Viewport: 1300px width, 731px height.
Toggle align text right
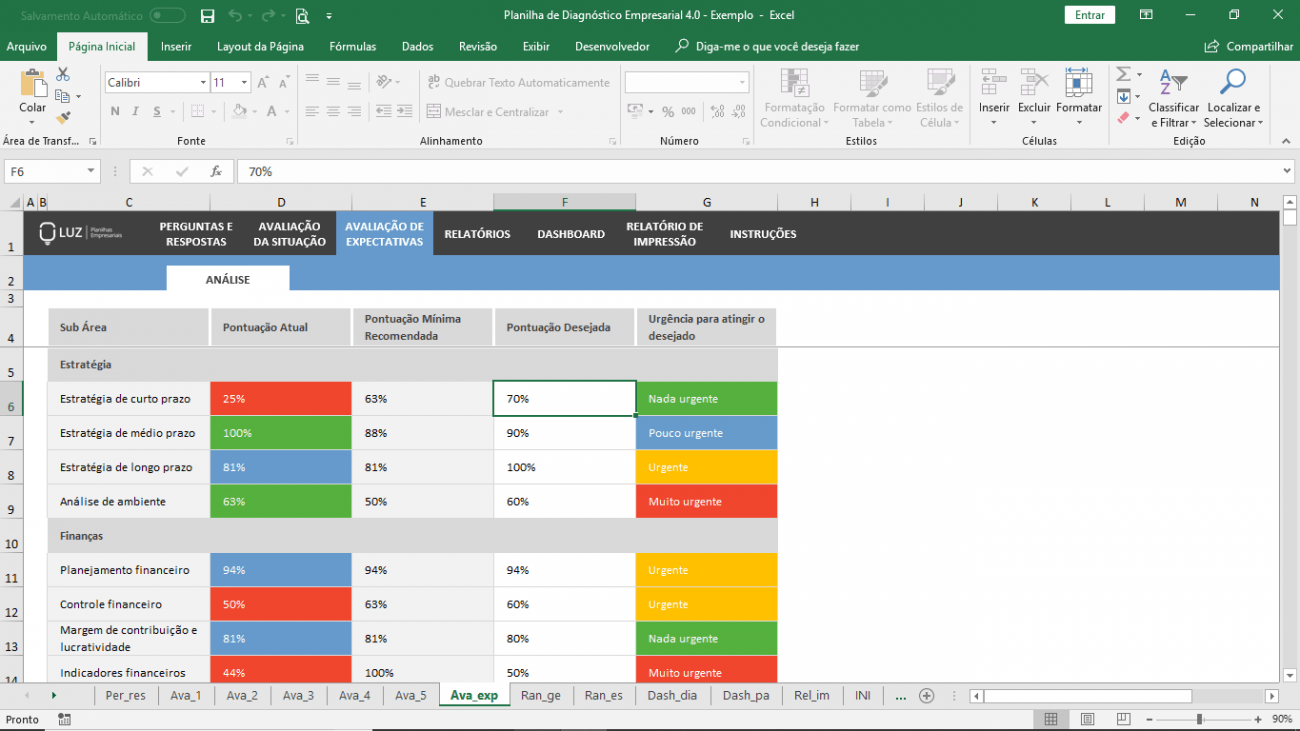coord(353,112)
